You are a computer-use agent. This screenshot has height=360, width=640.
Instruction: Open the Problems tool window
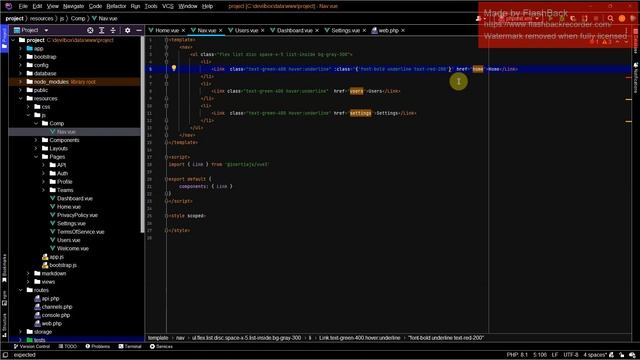(98, 347)
